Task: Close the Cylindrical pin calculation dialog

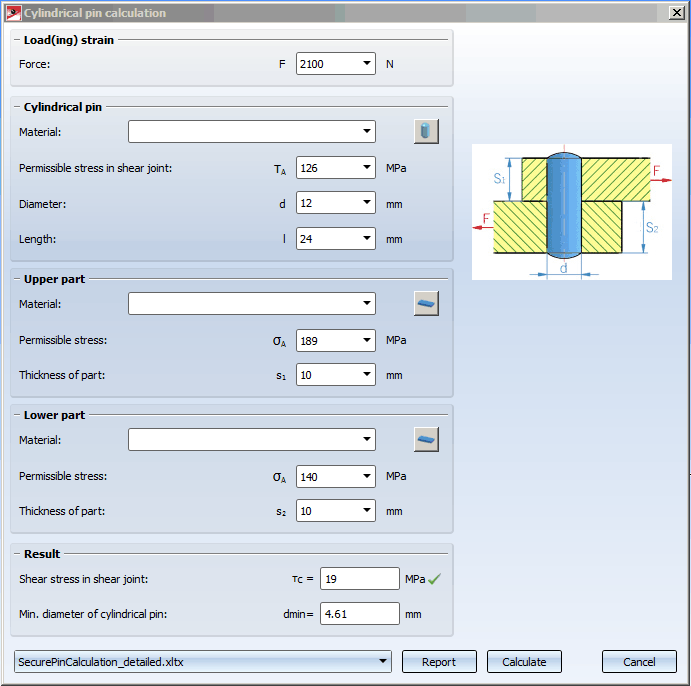Action: coord(675,13)
